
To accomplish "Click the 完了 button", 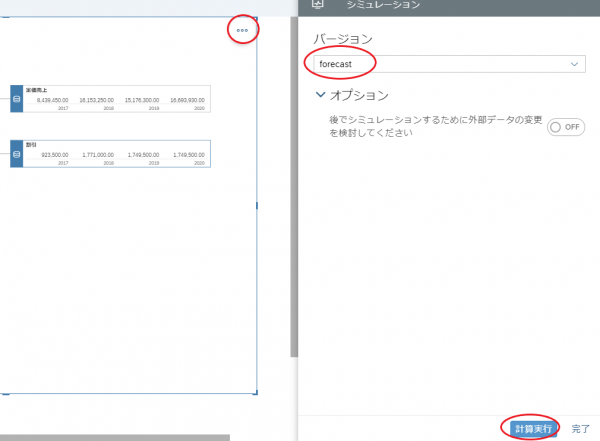I will point(581,428).
